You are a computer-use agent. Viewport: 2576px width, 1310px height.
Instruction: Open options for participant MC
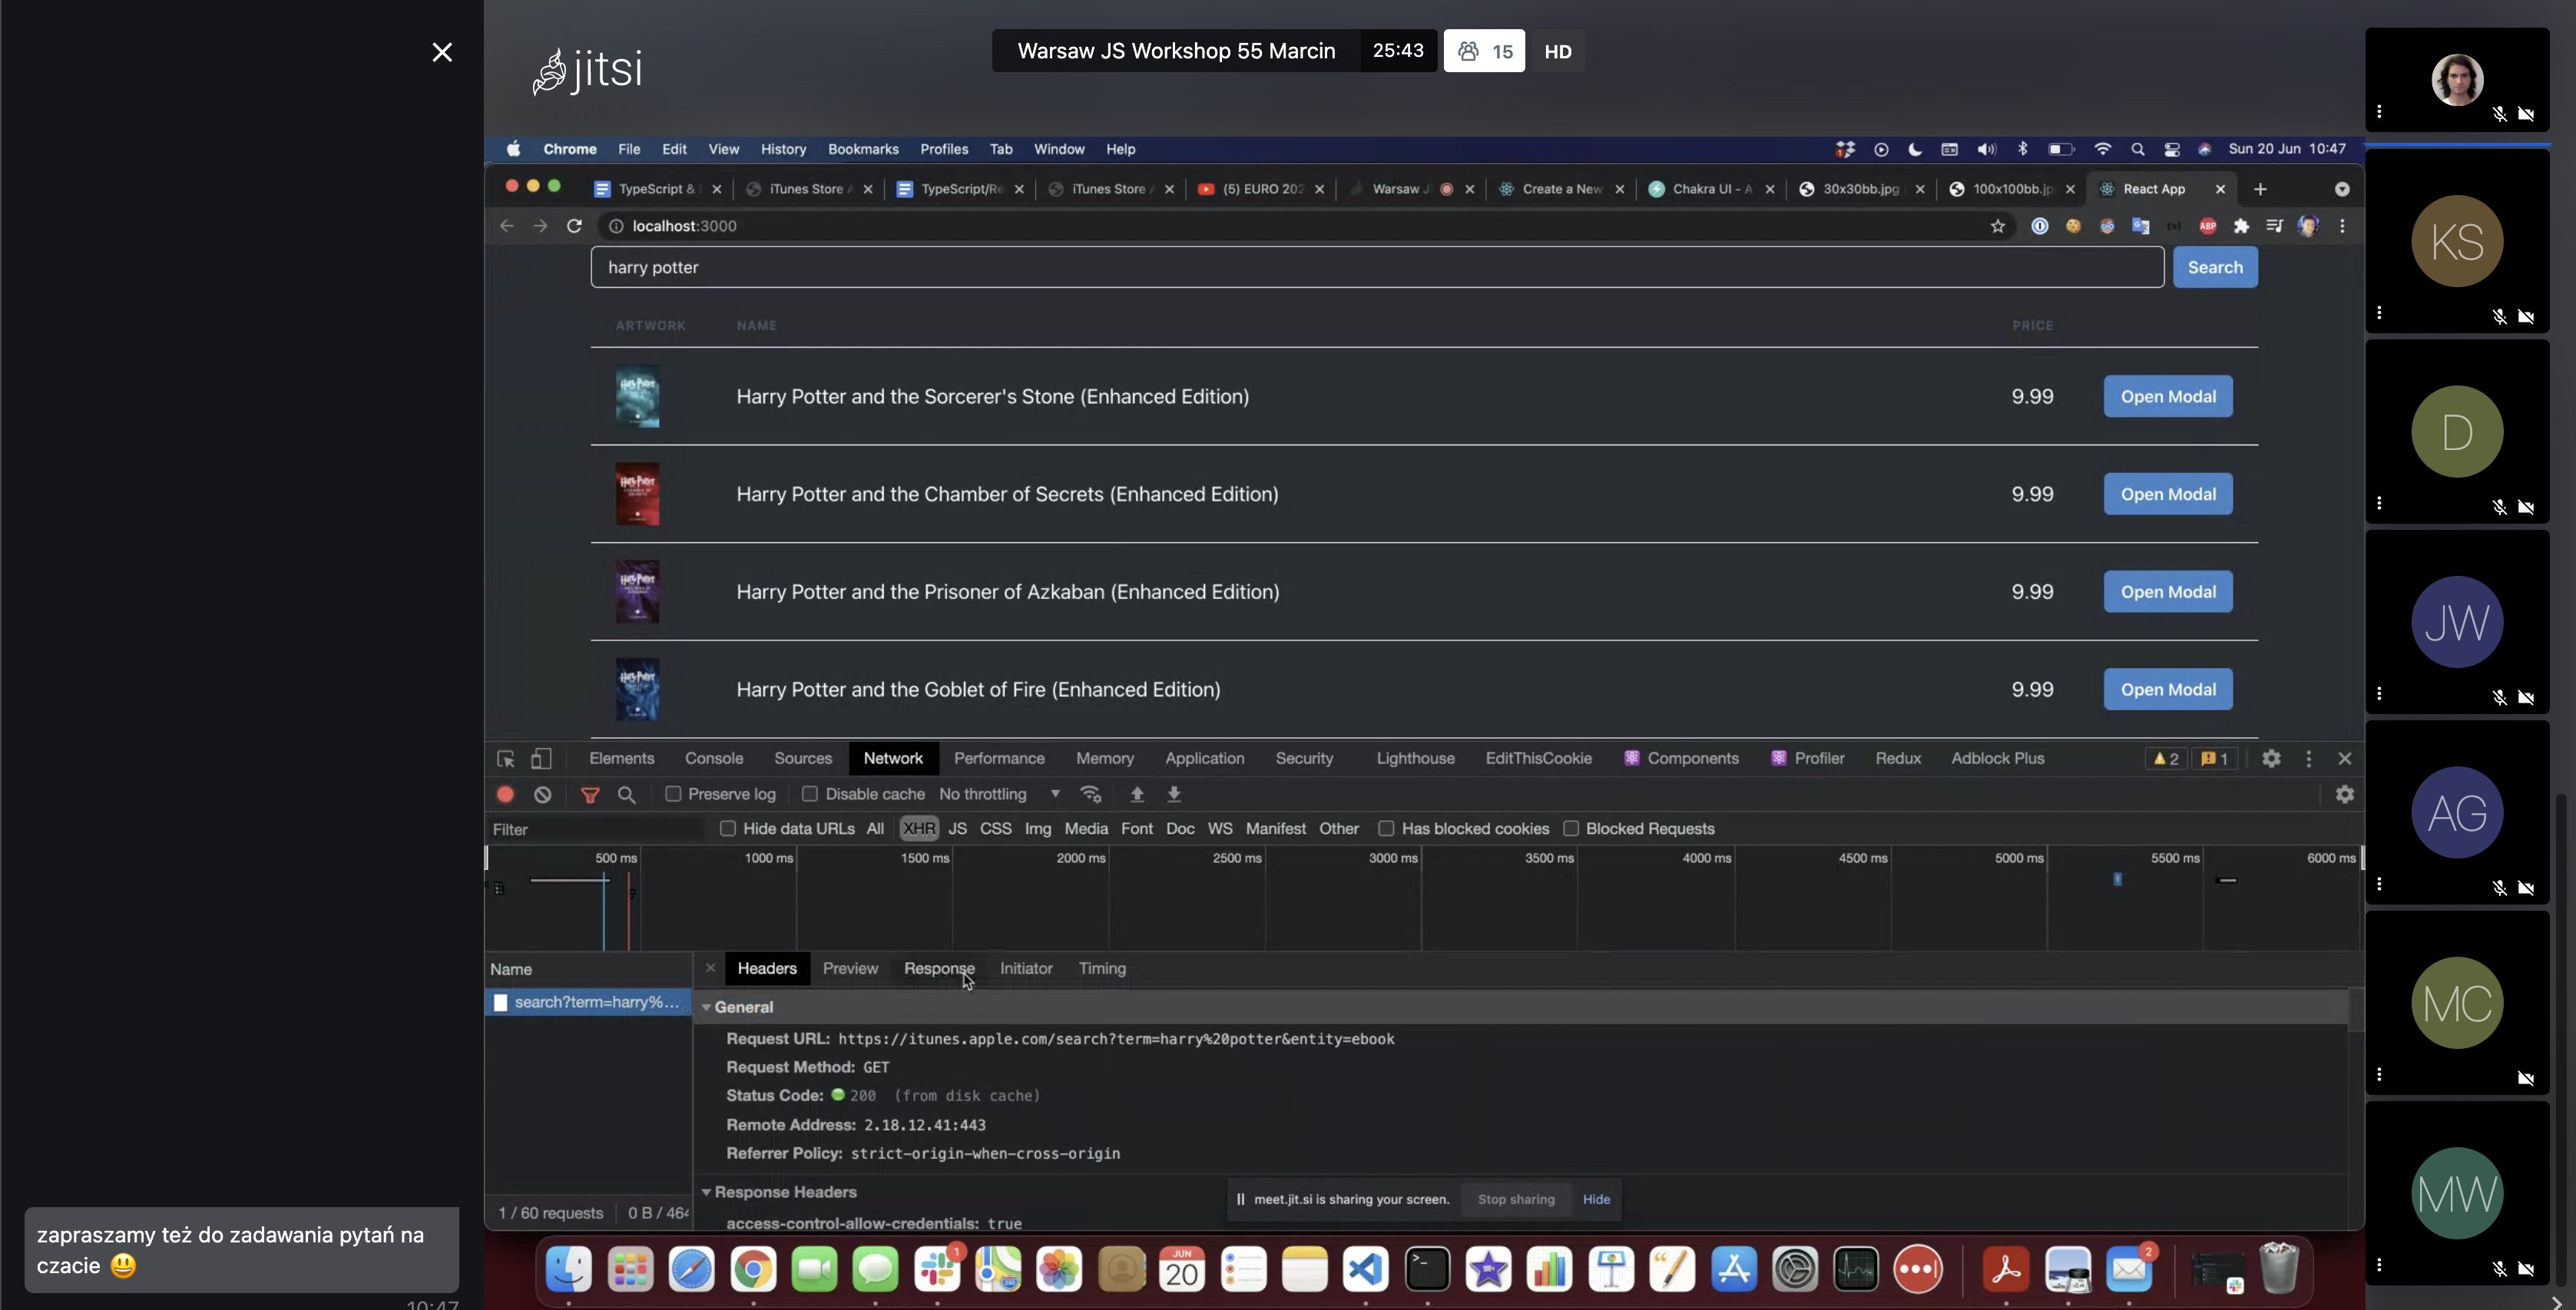[x=2380, y=1074]
